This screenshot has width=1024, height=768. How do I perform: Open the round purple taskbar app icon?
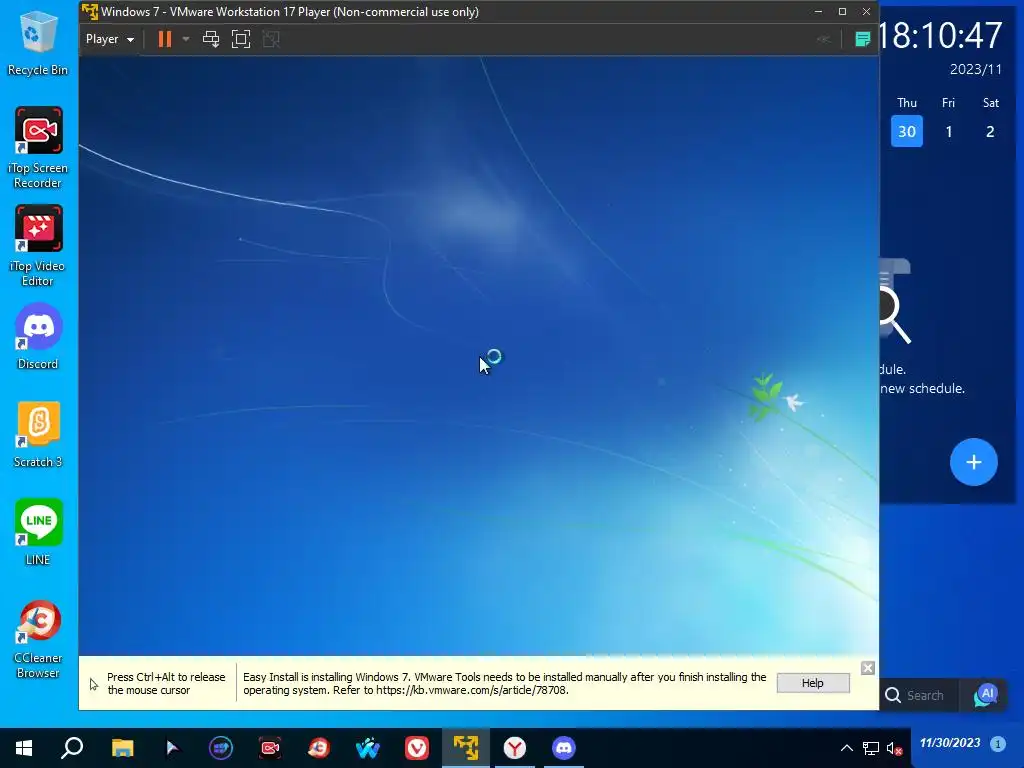(x=221, y=748)
